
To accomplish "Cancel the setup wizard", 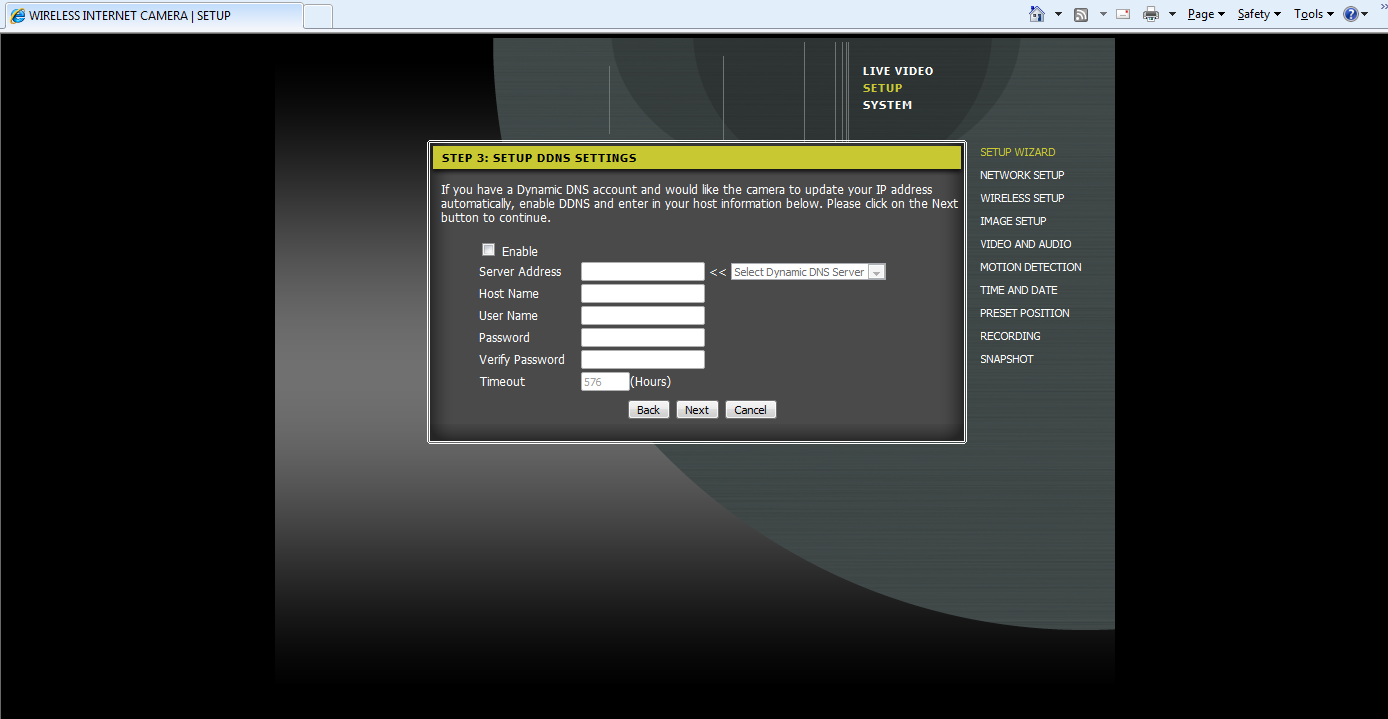I will coord(750,410).
